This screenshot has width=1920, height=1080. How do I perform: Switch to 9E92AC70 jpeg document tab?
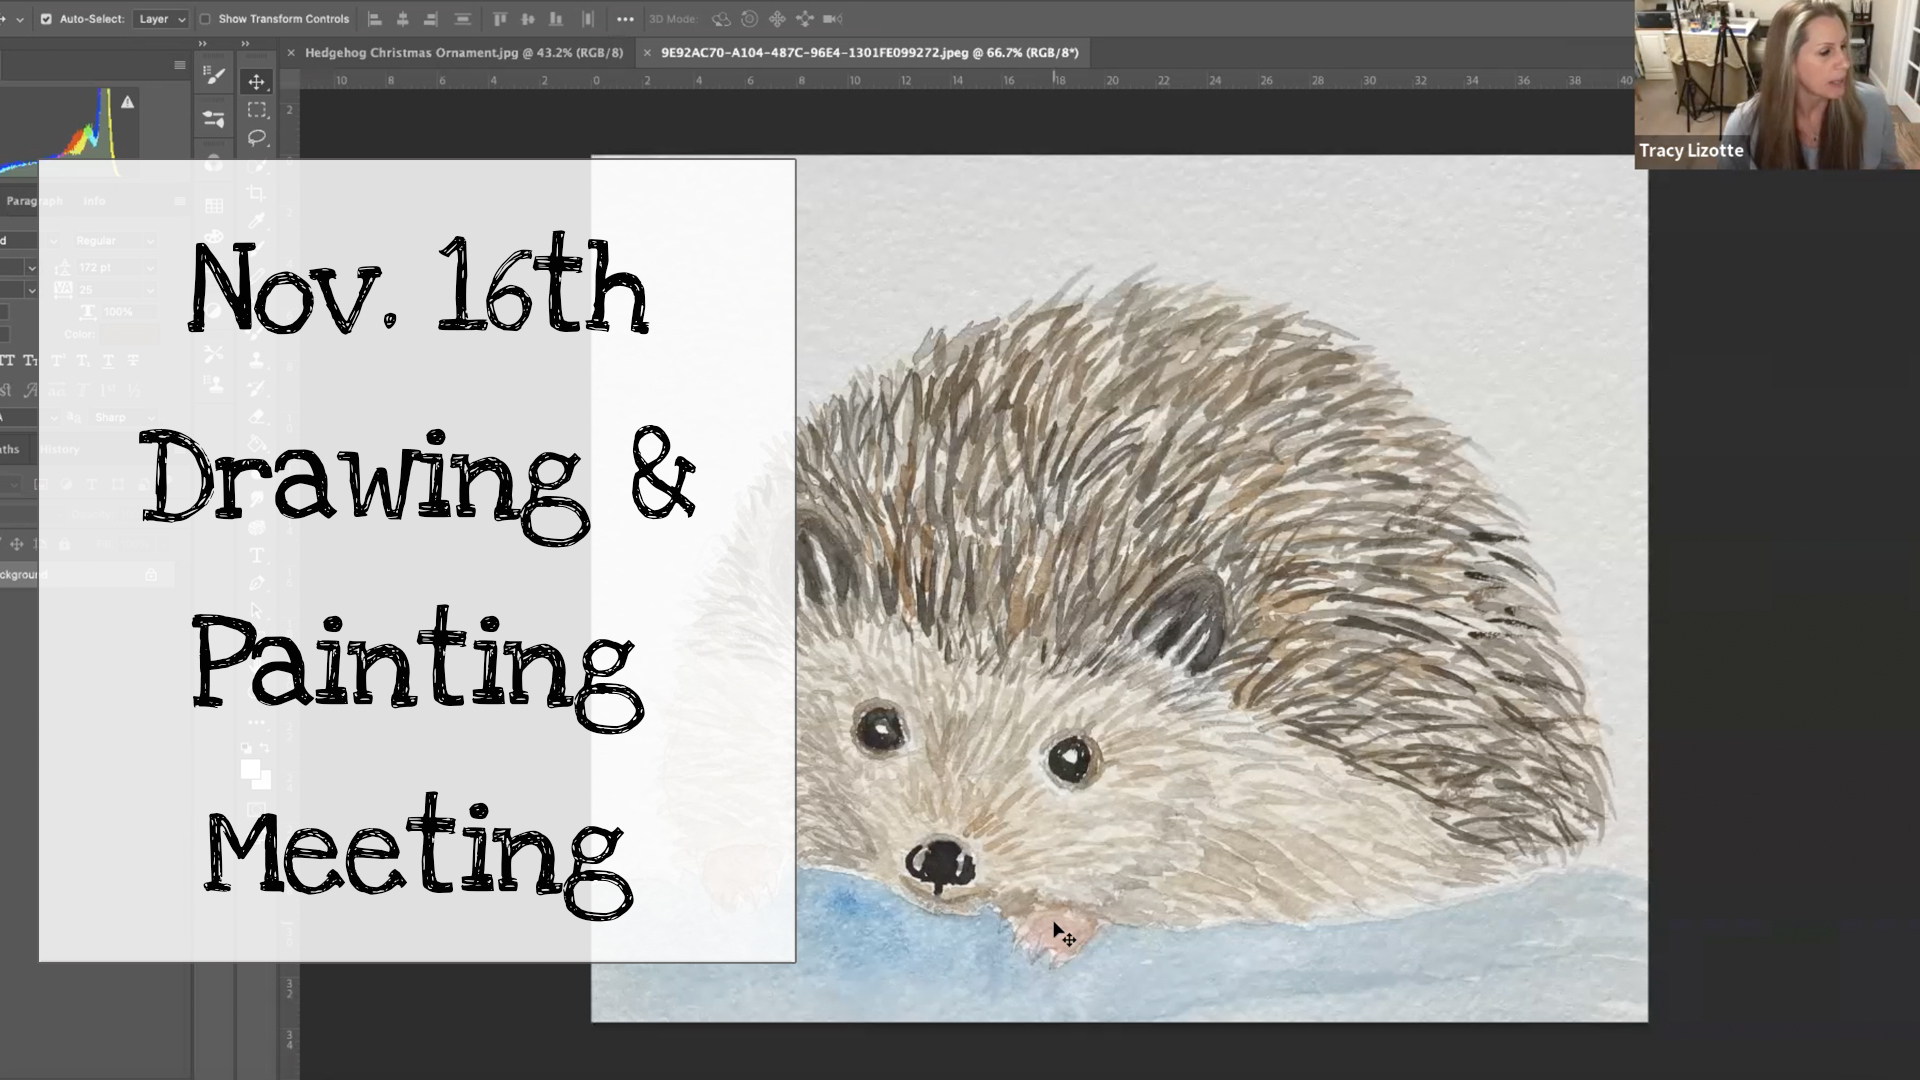pyautogui.click(x=869, y=53)
